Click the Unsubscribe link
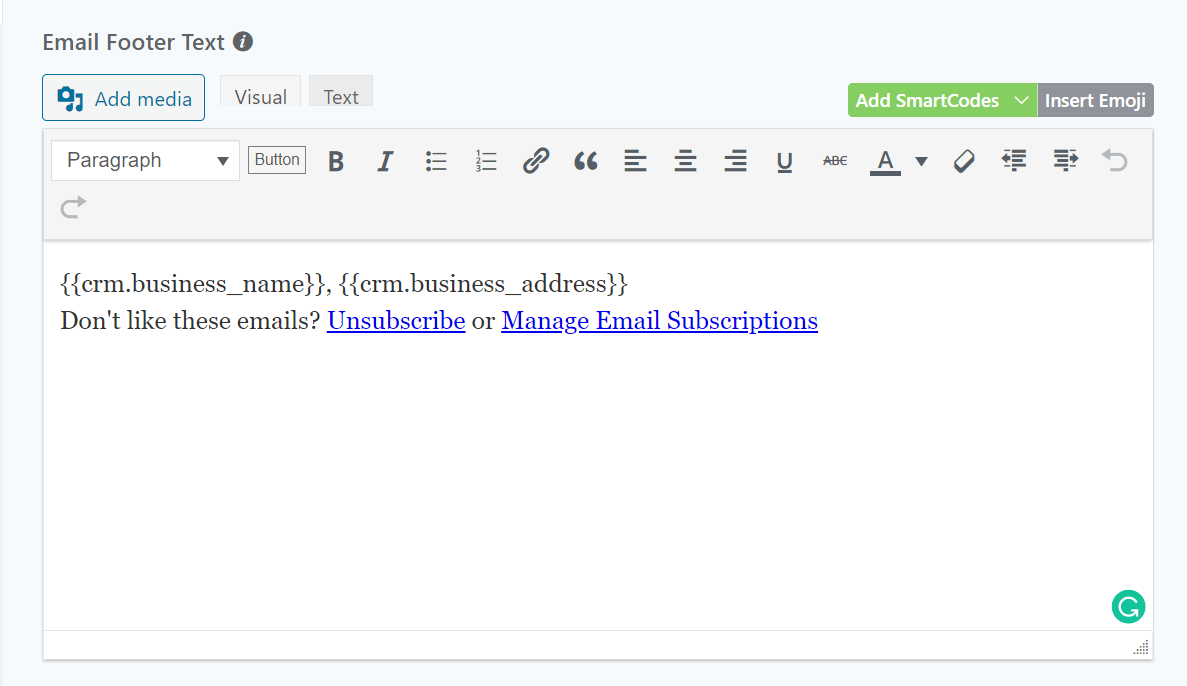This screenshot has height=686, width=1187. coord(396,321)
